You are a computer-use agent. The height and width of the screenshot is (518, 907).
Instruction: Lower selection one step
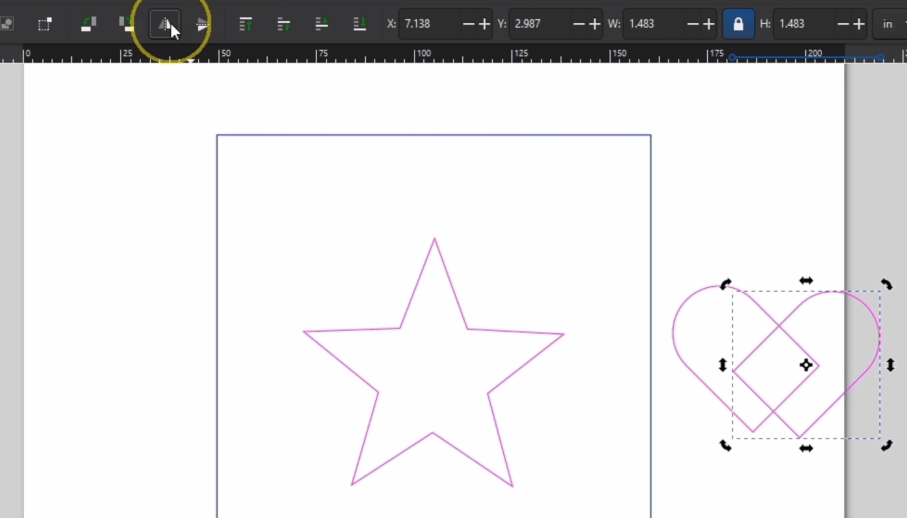click(x=321, y=23)
